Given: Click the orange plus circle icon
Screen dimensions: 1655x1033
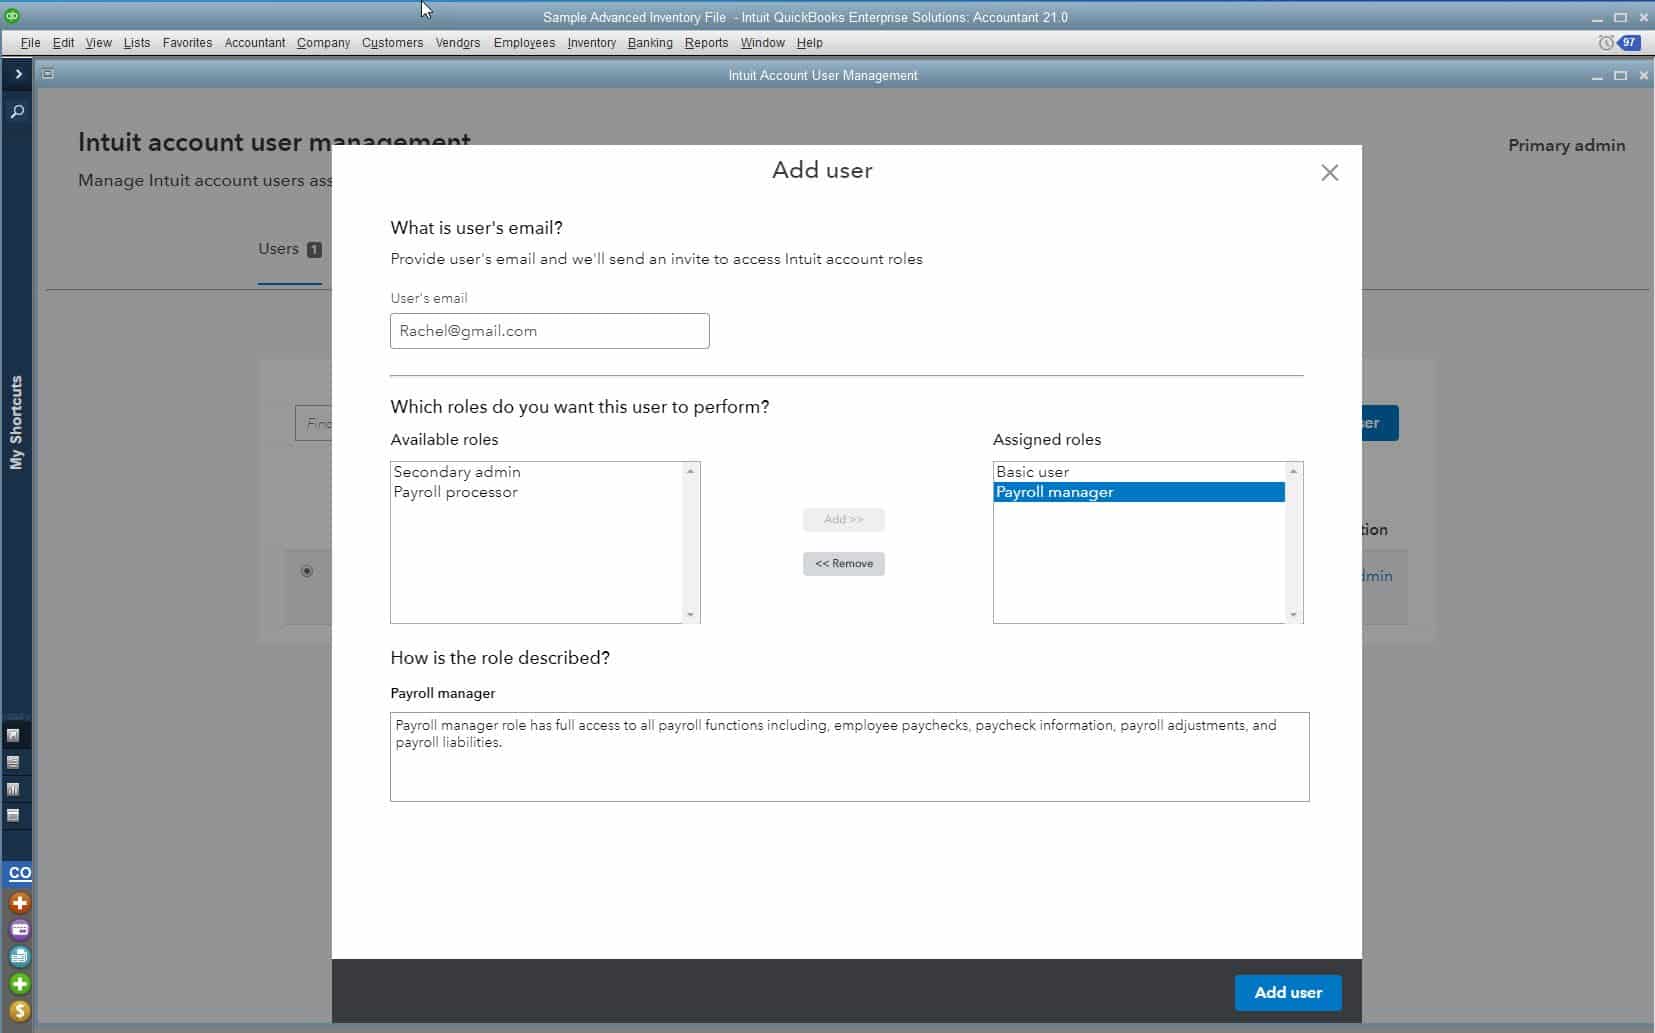Looking at the screenshot, I should (x=19, y=903).
